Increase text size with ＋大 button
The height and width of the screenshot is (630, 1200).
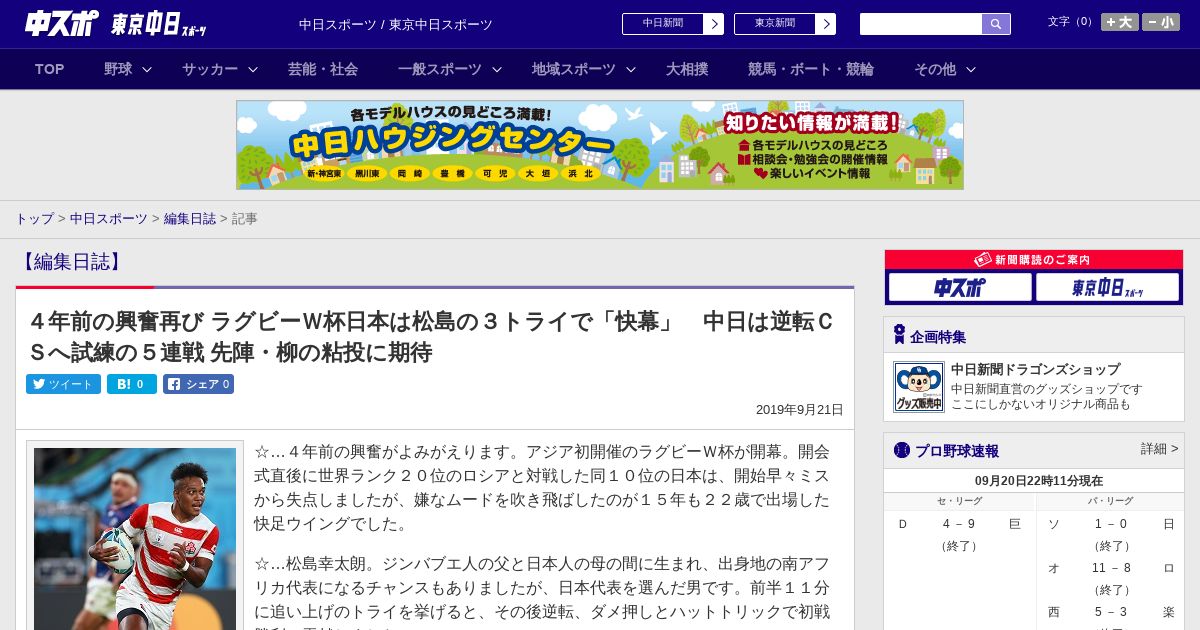(x=1119, y=22)
